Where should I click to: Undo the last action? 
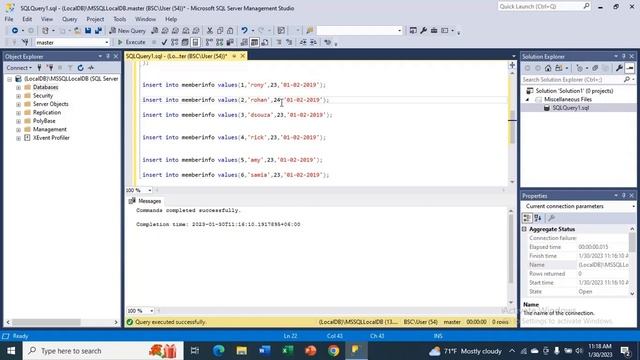(x=244, y=31)
